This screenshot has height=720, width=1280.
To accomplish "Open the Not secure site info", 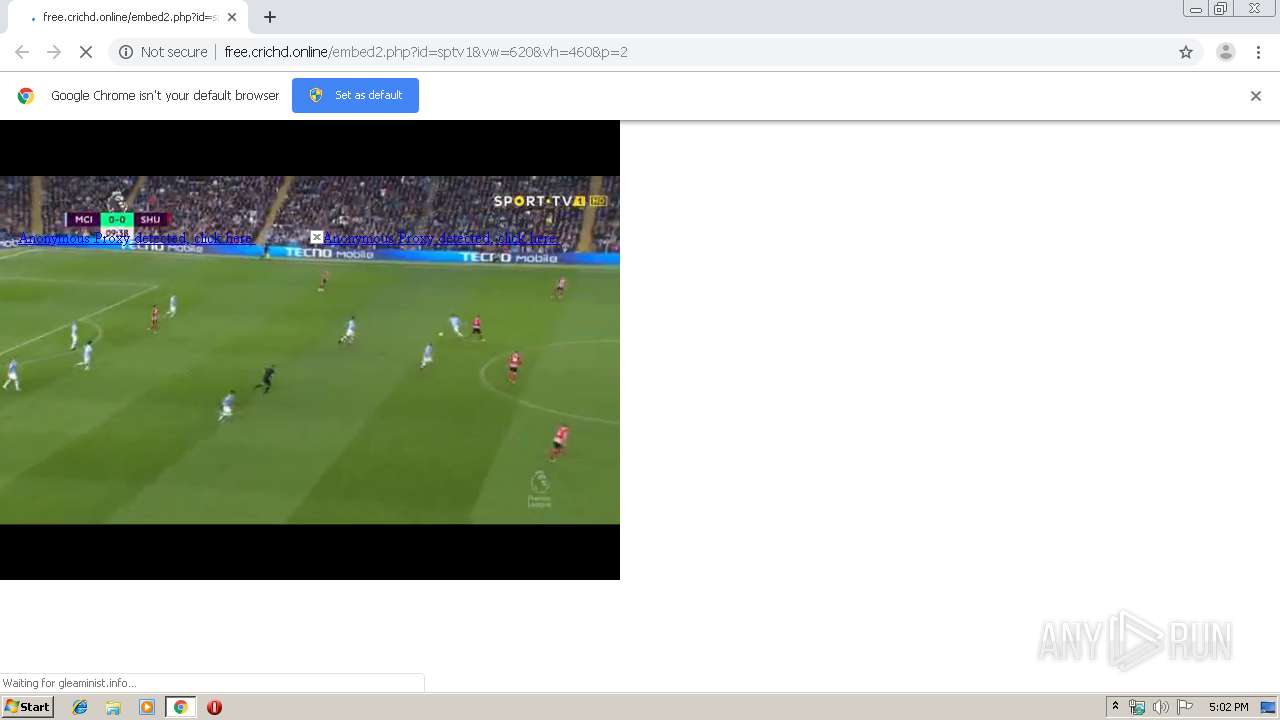I will [163, 52].
